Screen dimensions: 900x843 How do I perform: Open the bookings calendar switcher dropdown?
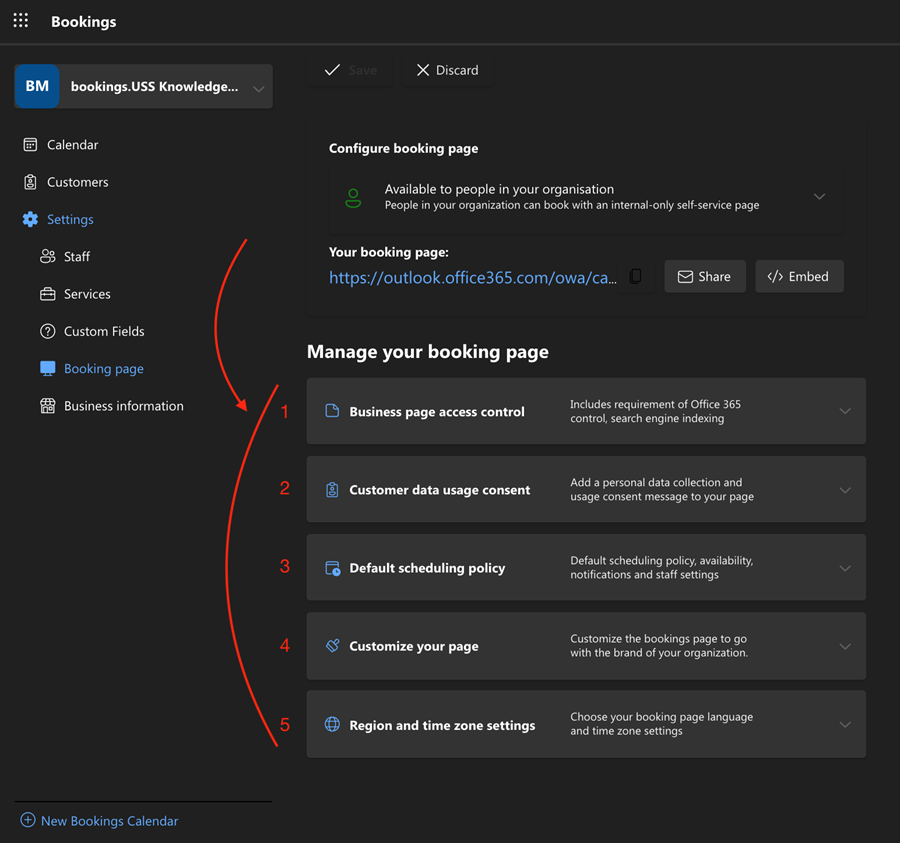(259, 88)
